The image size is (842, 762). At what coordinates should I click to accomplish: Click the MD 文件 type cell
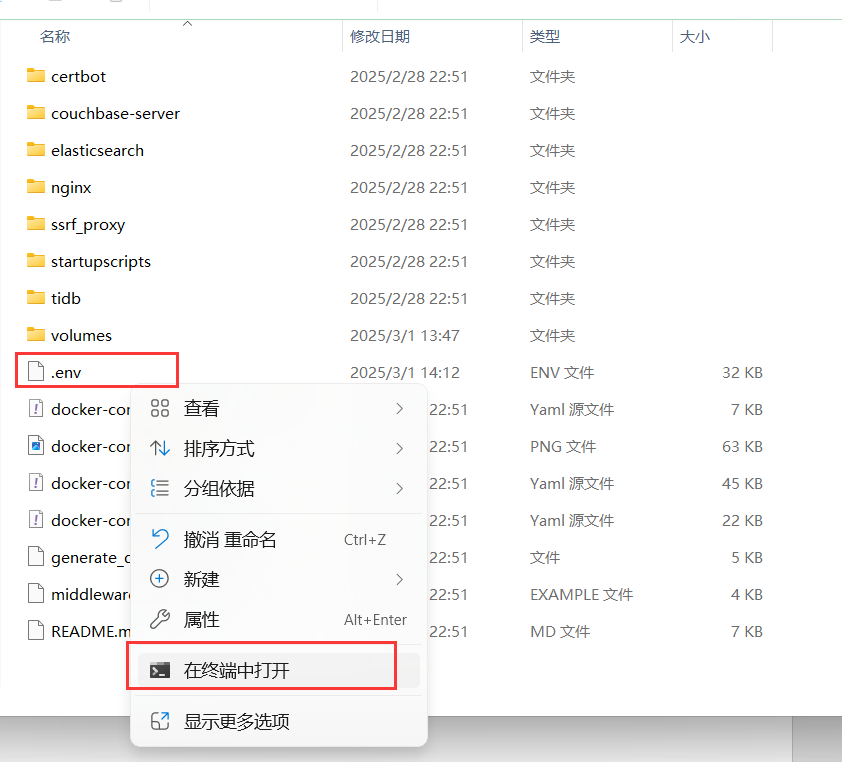[x=560, y=632]
